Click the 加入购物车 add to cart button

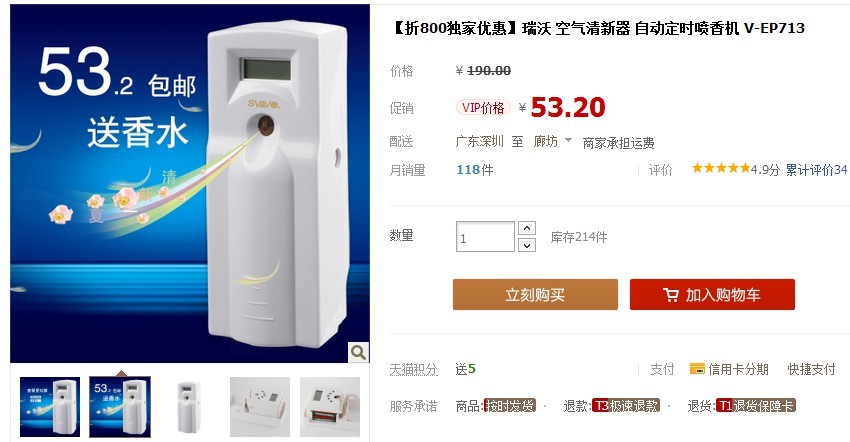pyautogui.click(x=712, y=294)
